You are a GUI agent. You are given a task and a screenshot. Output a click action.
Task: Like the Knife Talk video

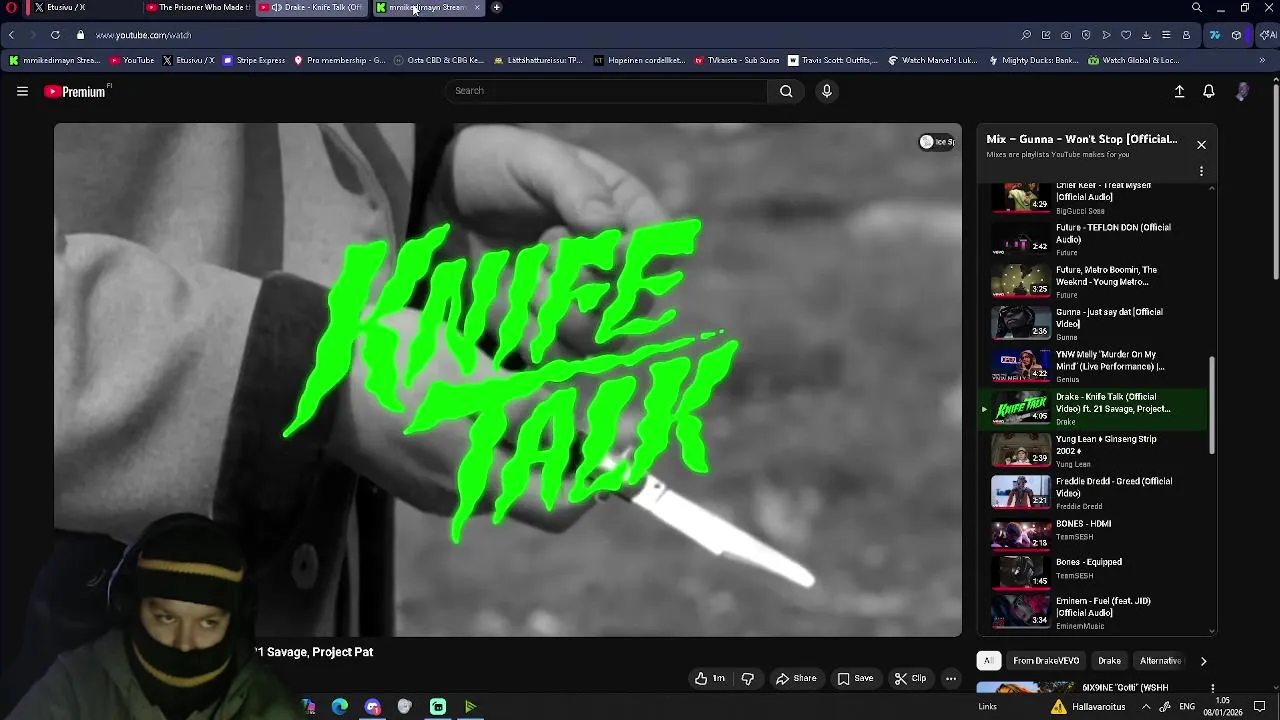pos(710,678)
